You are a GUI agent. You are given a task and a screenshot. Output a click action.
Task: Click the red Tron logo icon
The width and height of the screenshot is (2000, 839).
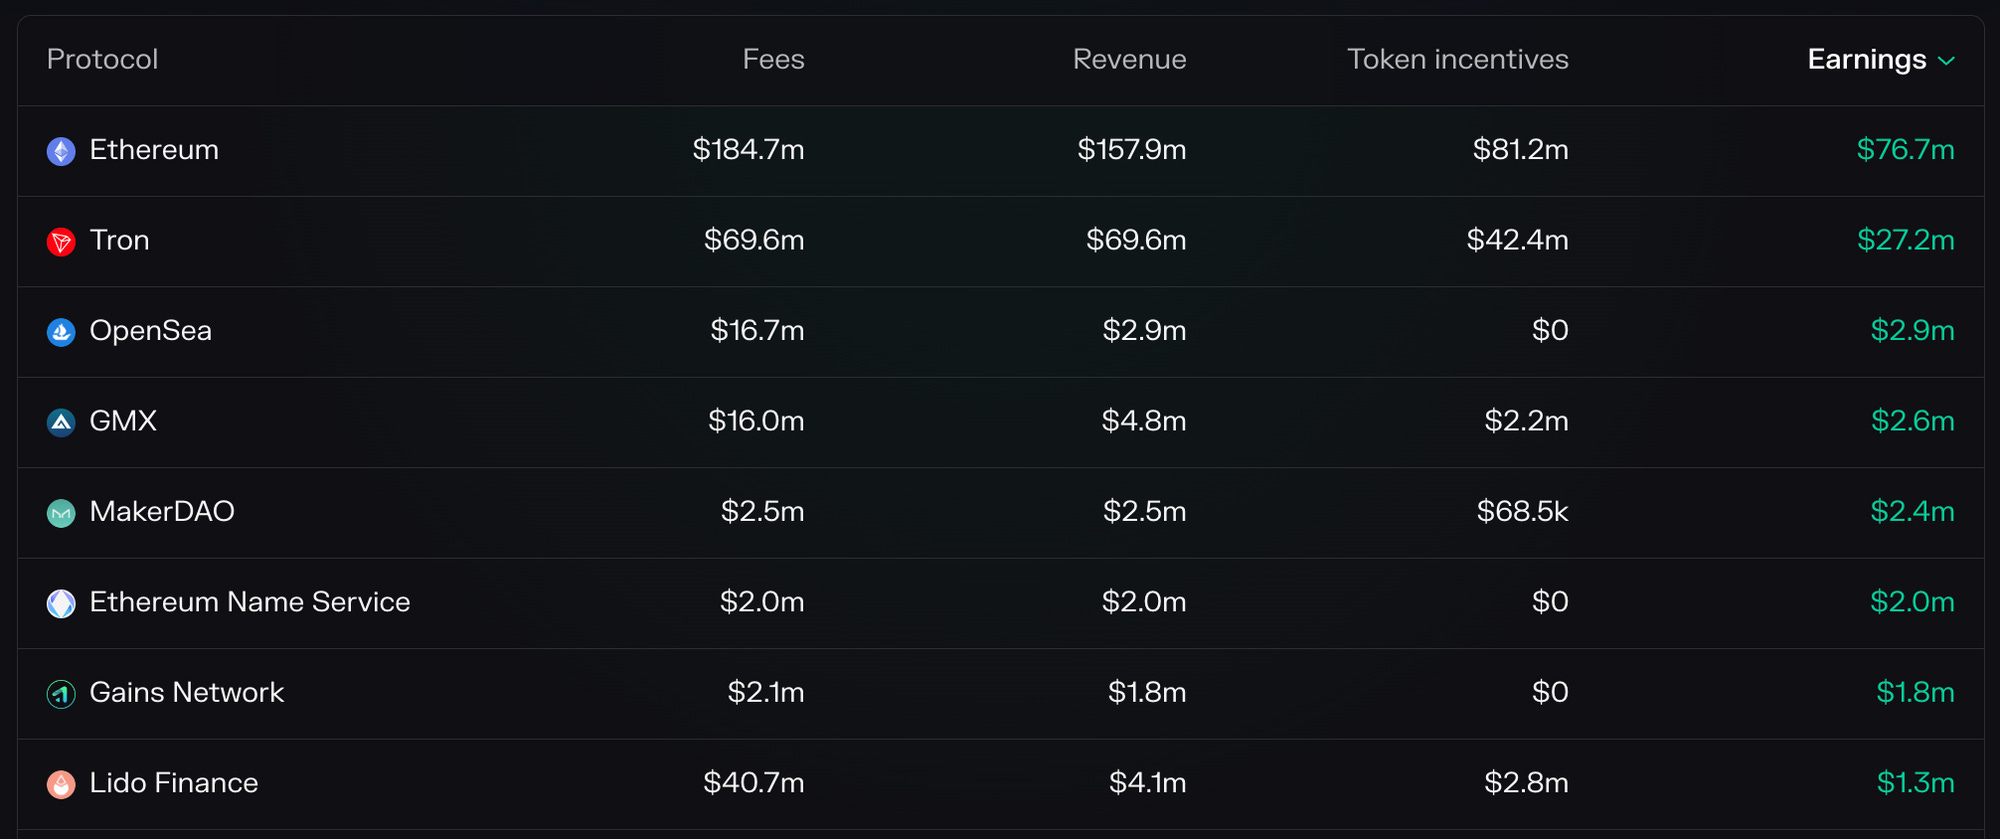[61, 242]
